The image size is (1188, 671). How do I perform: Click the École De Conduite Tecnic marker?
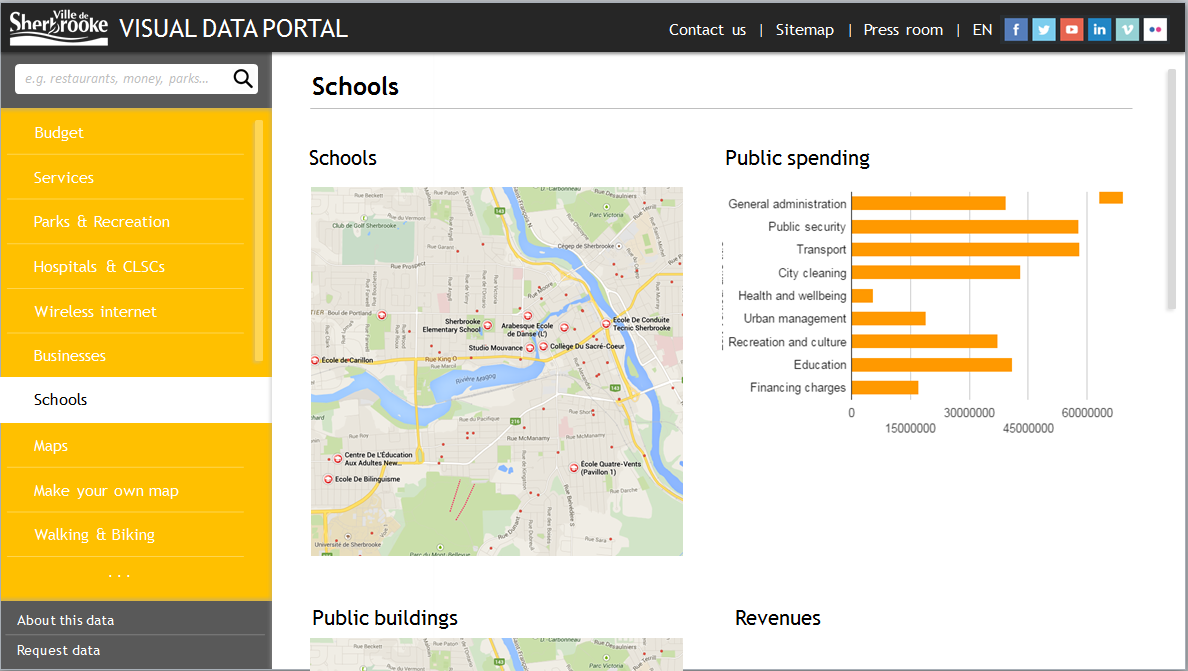point(606,323)
